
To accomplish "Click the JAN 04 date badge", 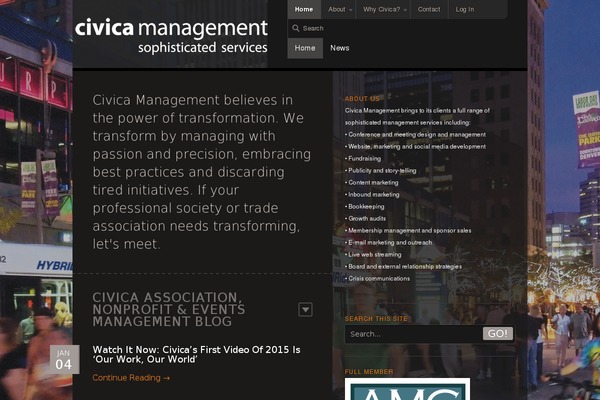I will tap(64, 359).
